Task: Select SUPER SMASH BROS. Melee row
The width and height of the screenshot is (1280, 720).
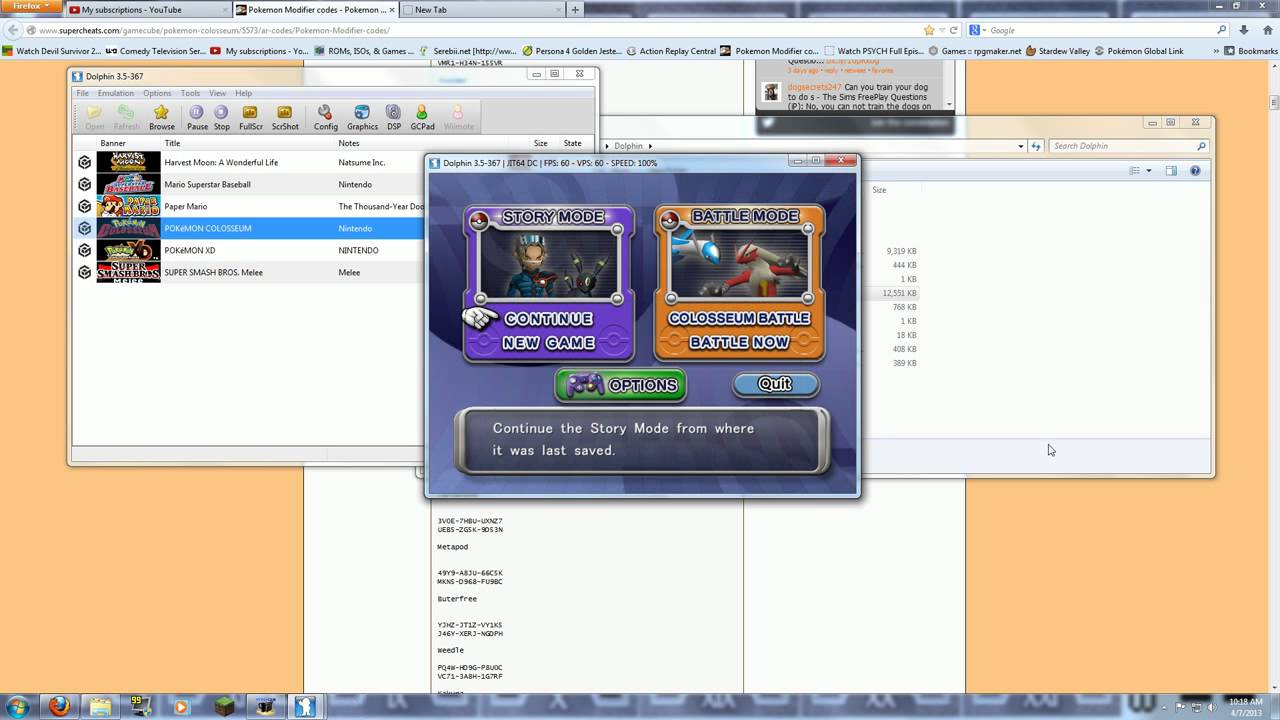Action: click(x=250, y=272)
